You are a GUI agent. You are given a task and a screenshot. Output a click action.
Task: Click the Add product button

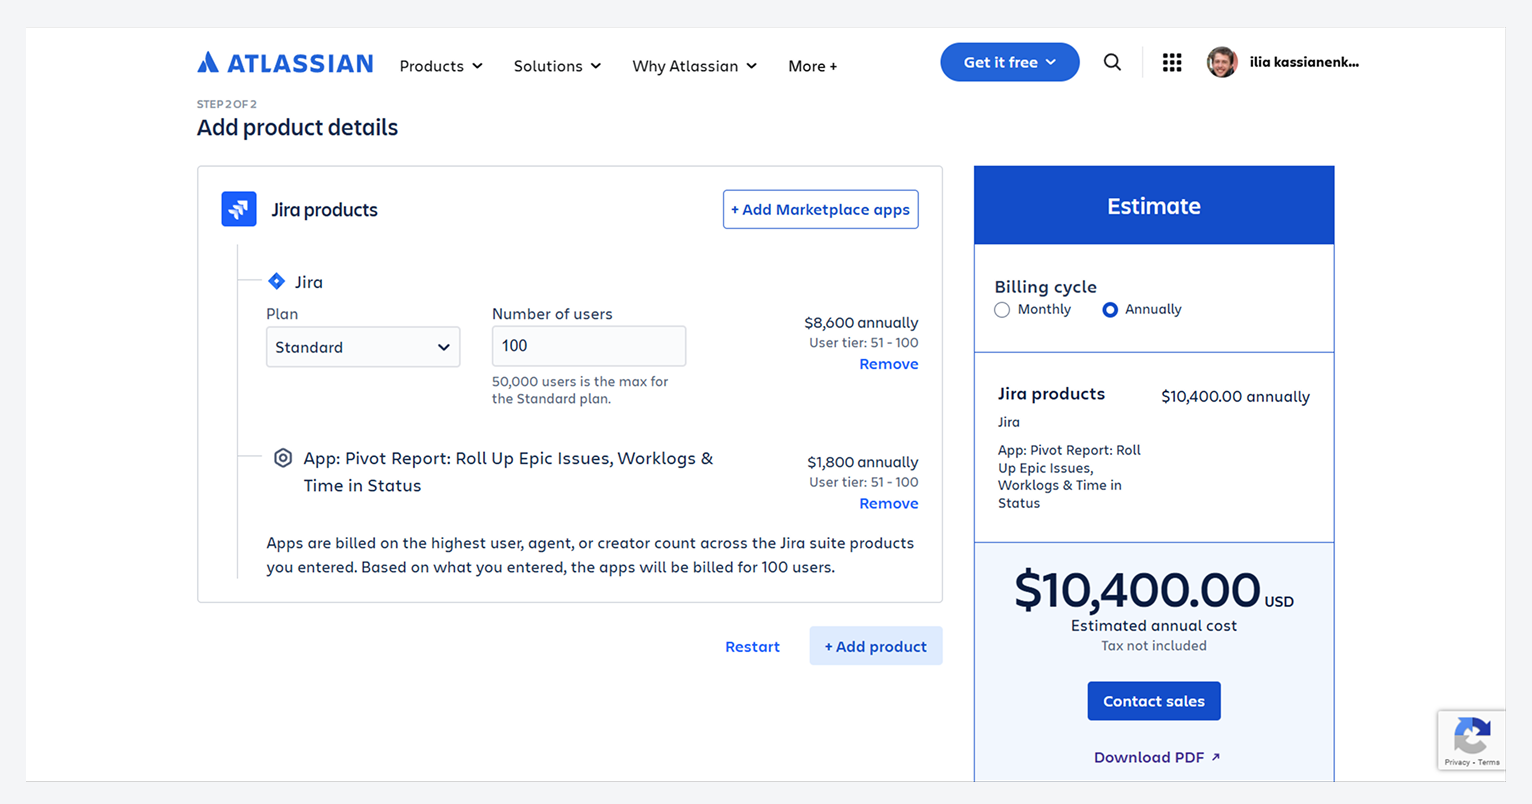876,646
